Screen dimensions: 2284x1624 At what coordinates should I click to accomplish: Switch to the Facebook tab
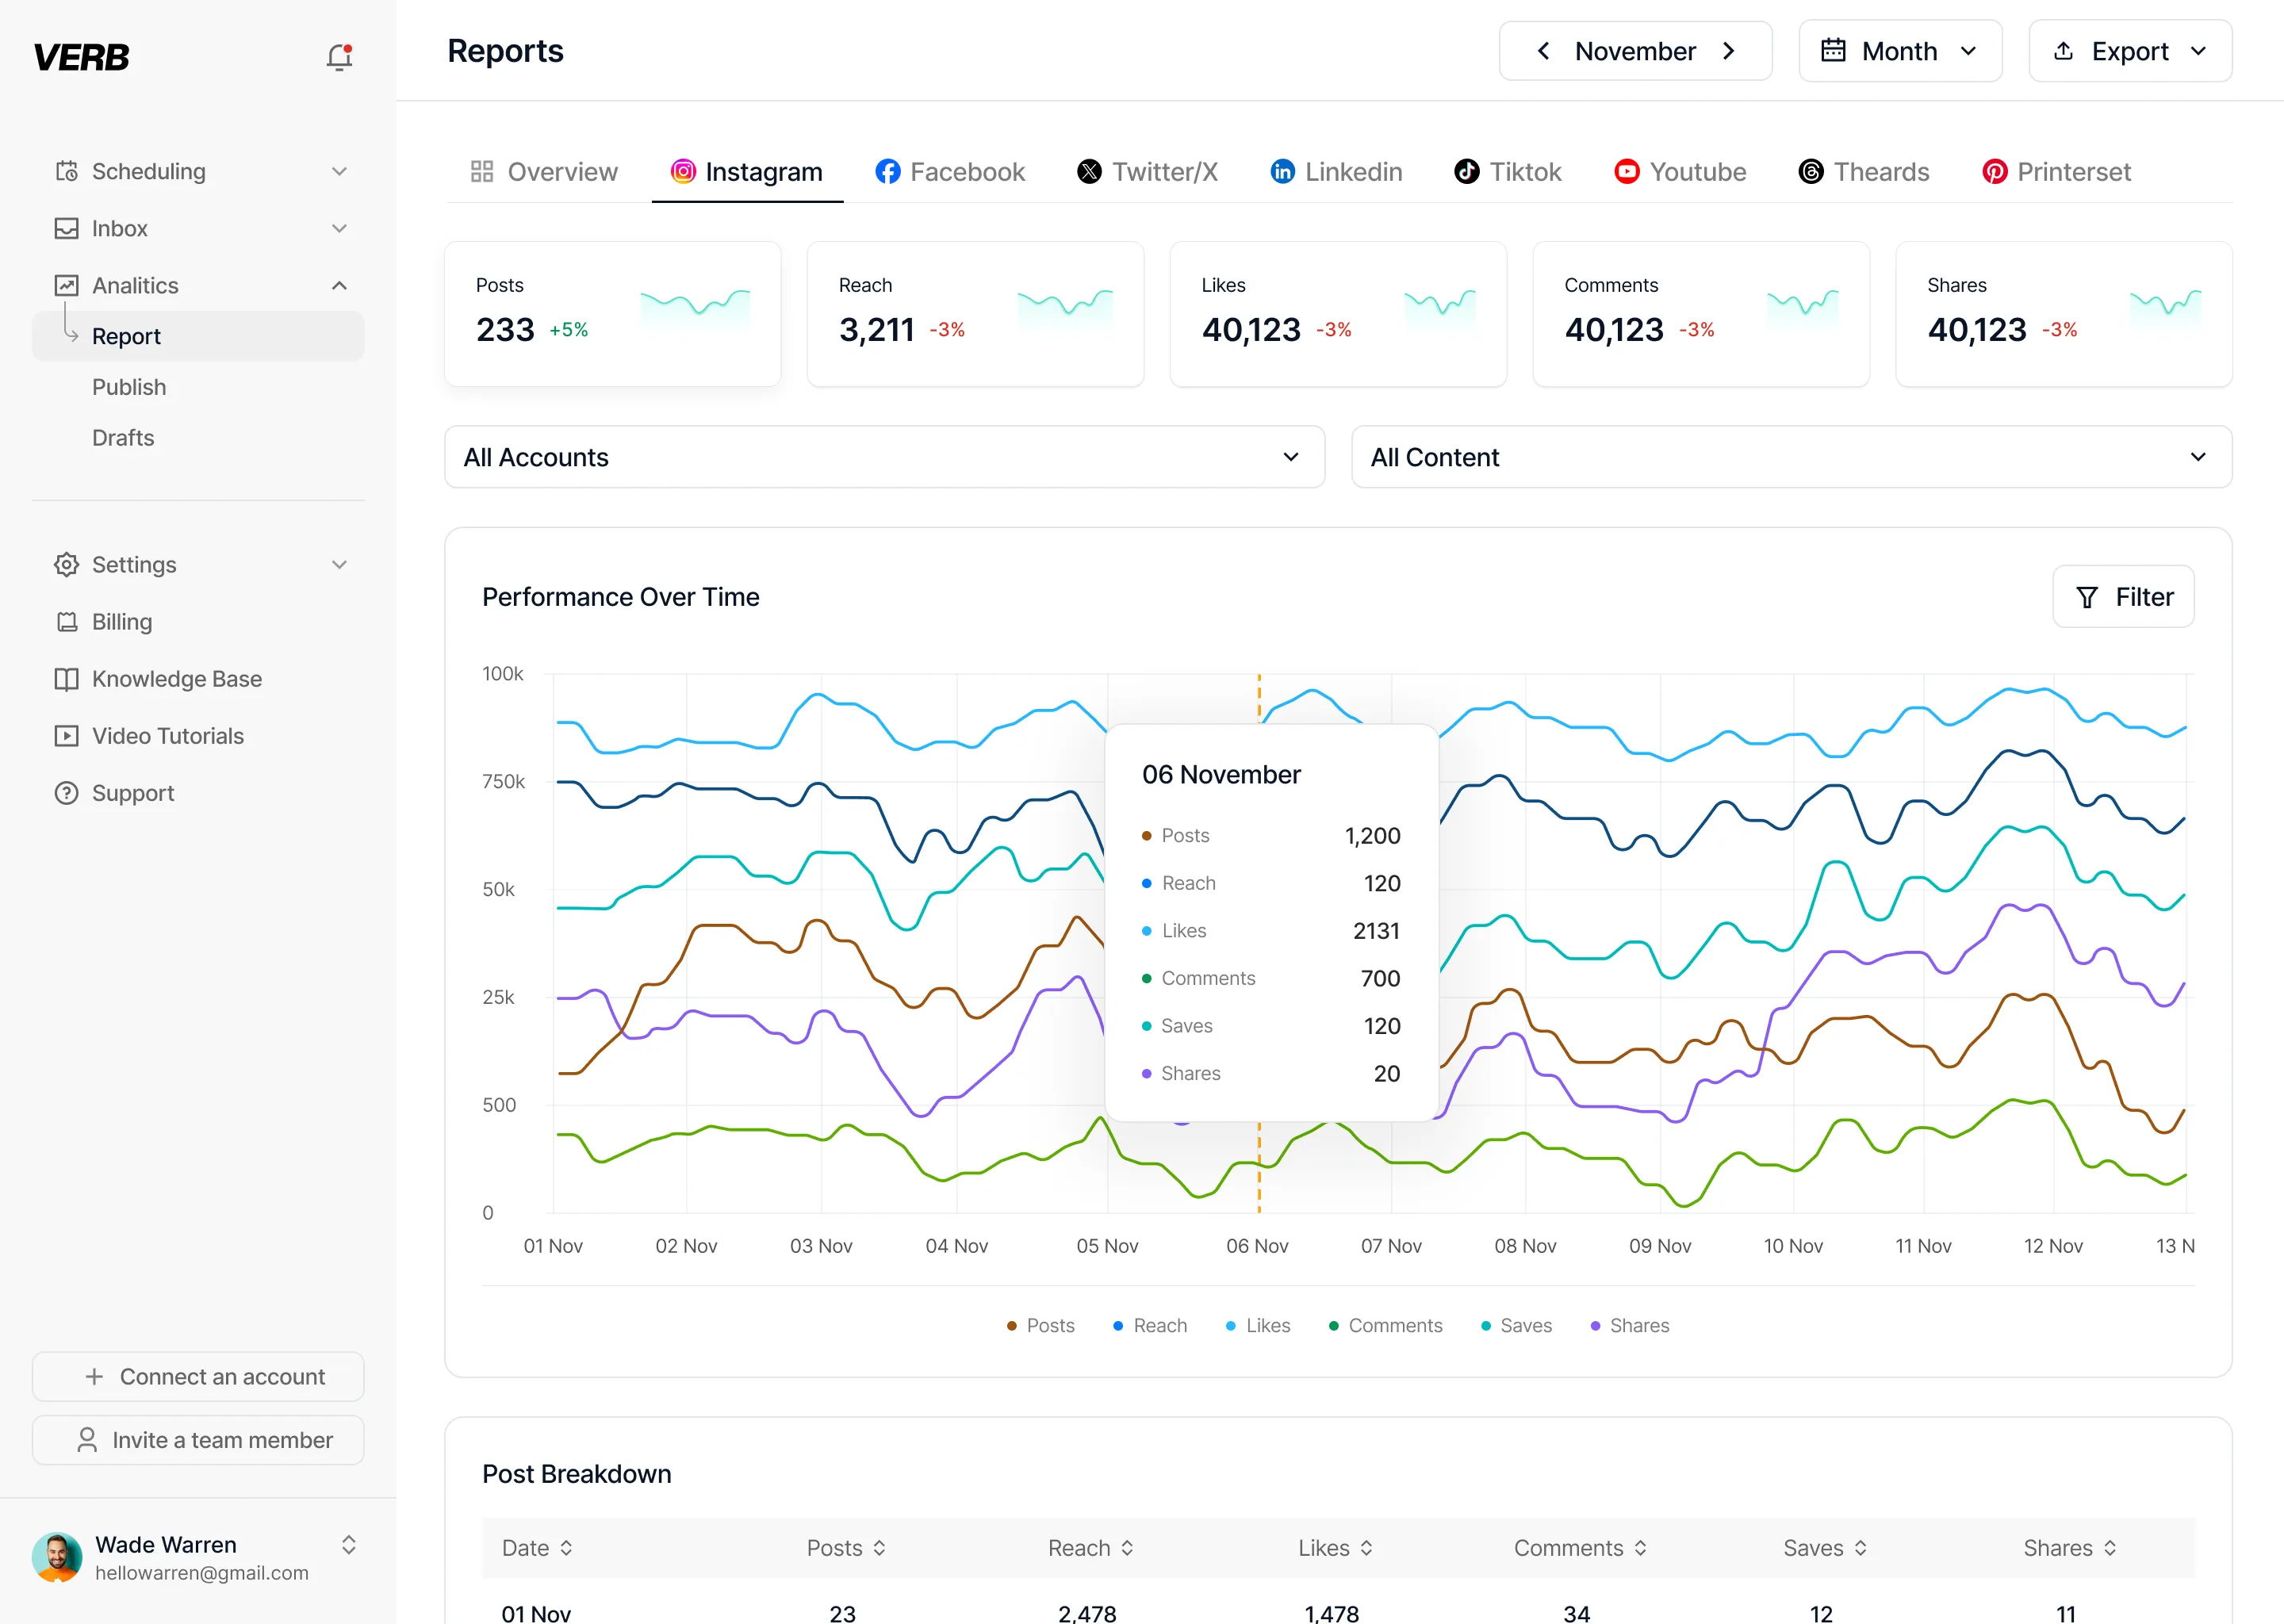[950, 172]
